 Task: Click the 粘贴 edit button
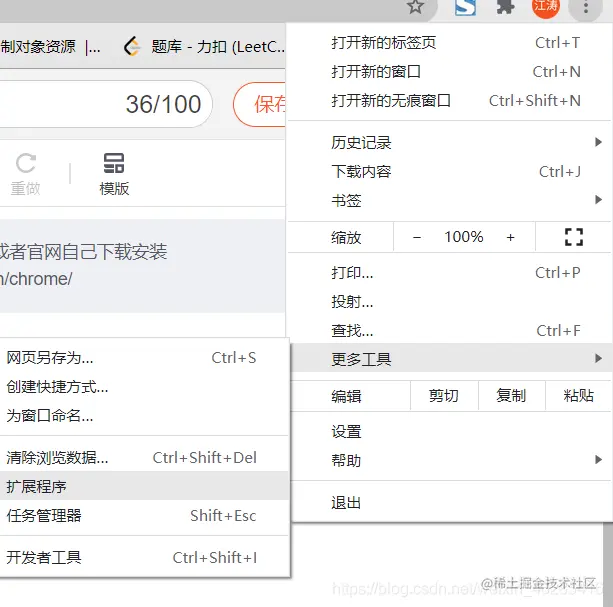578,396
